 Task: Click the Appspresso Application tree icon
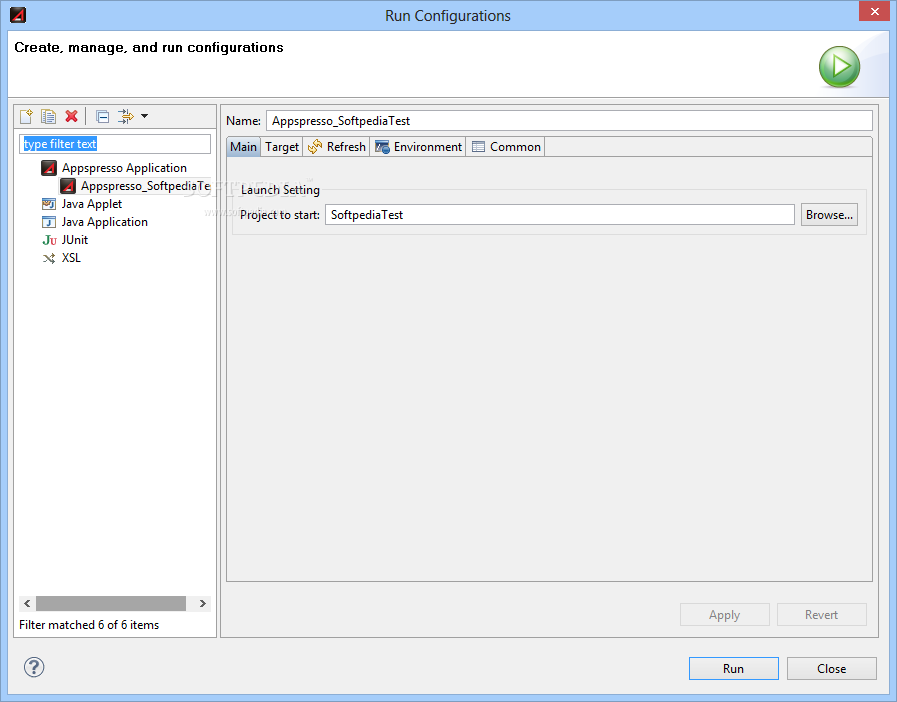49,168
